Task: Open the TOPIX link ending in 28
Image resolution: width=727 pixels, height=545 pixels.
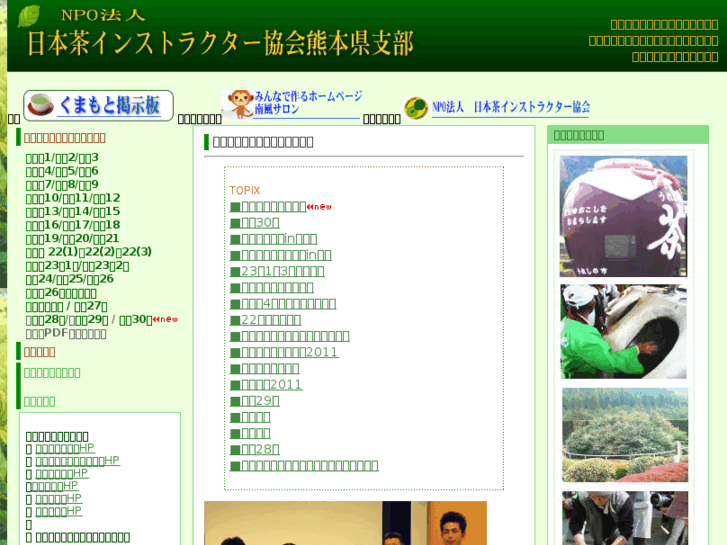Action: [x=255, y=449]
